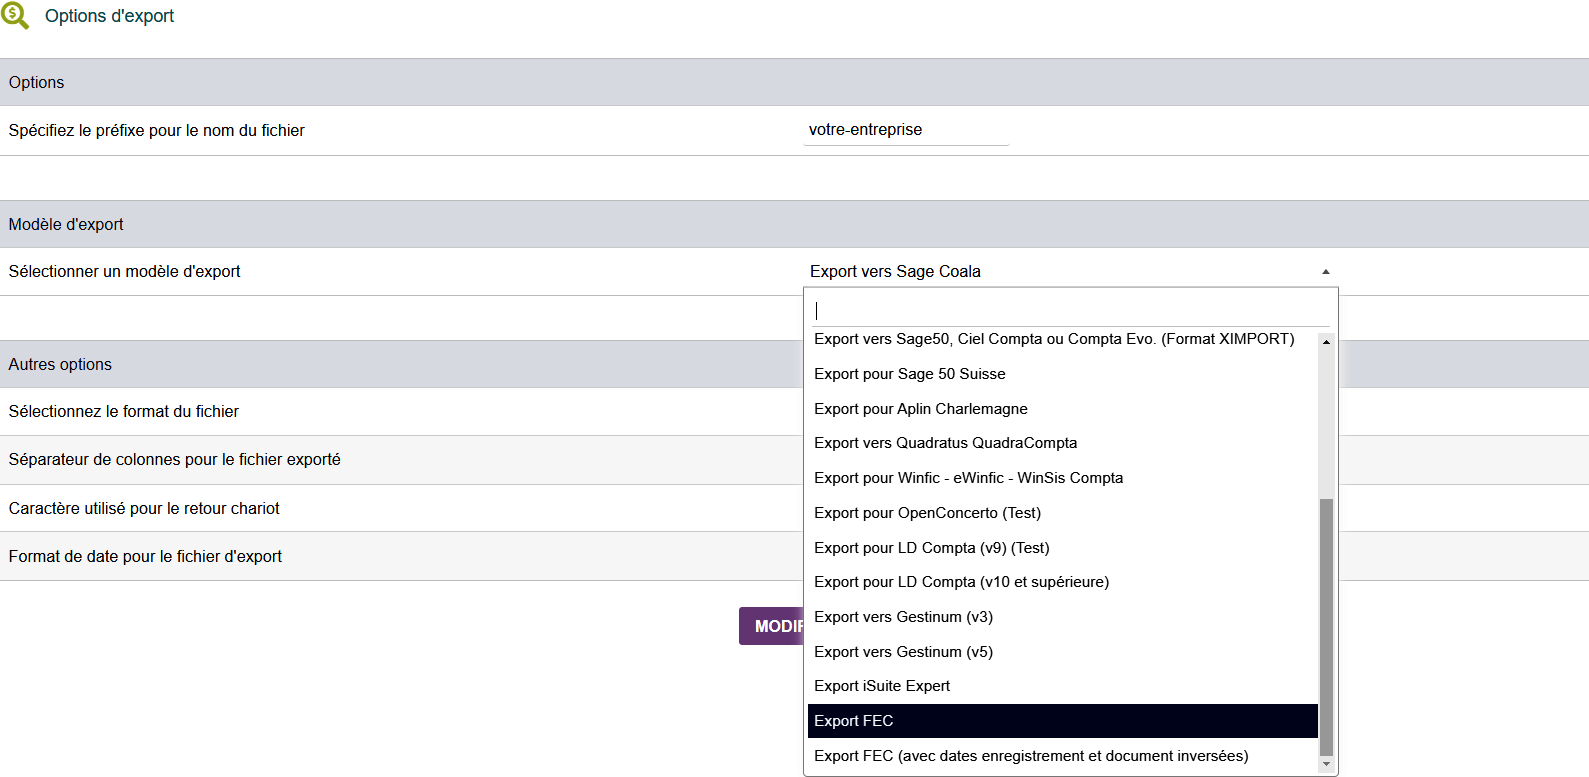This screenshot has height=777, width=1589.
Task: Choose Export pour LD Compta (v9) (Test)
Action: point(1062,548)
